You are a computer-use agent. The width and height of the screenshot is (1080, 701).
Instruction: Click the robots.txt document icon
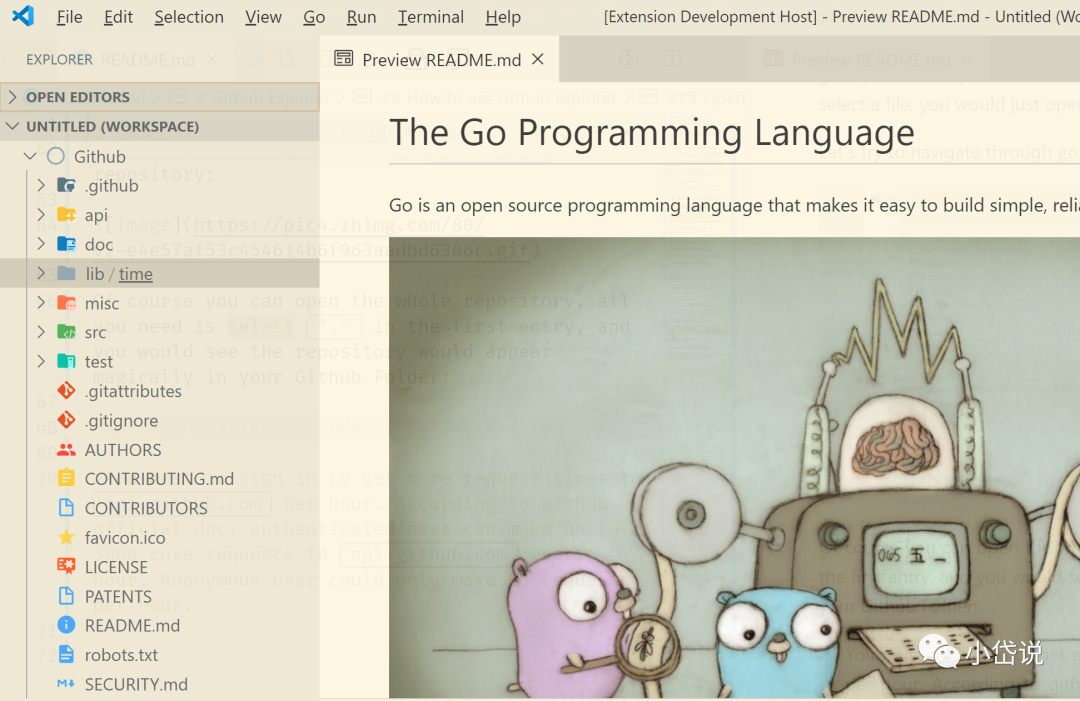tap(66, 655)
